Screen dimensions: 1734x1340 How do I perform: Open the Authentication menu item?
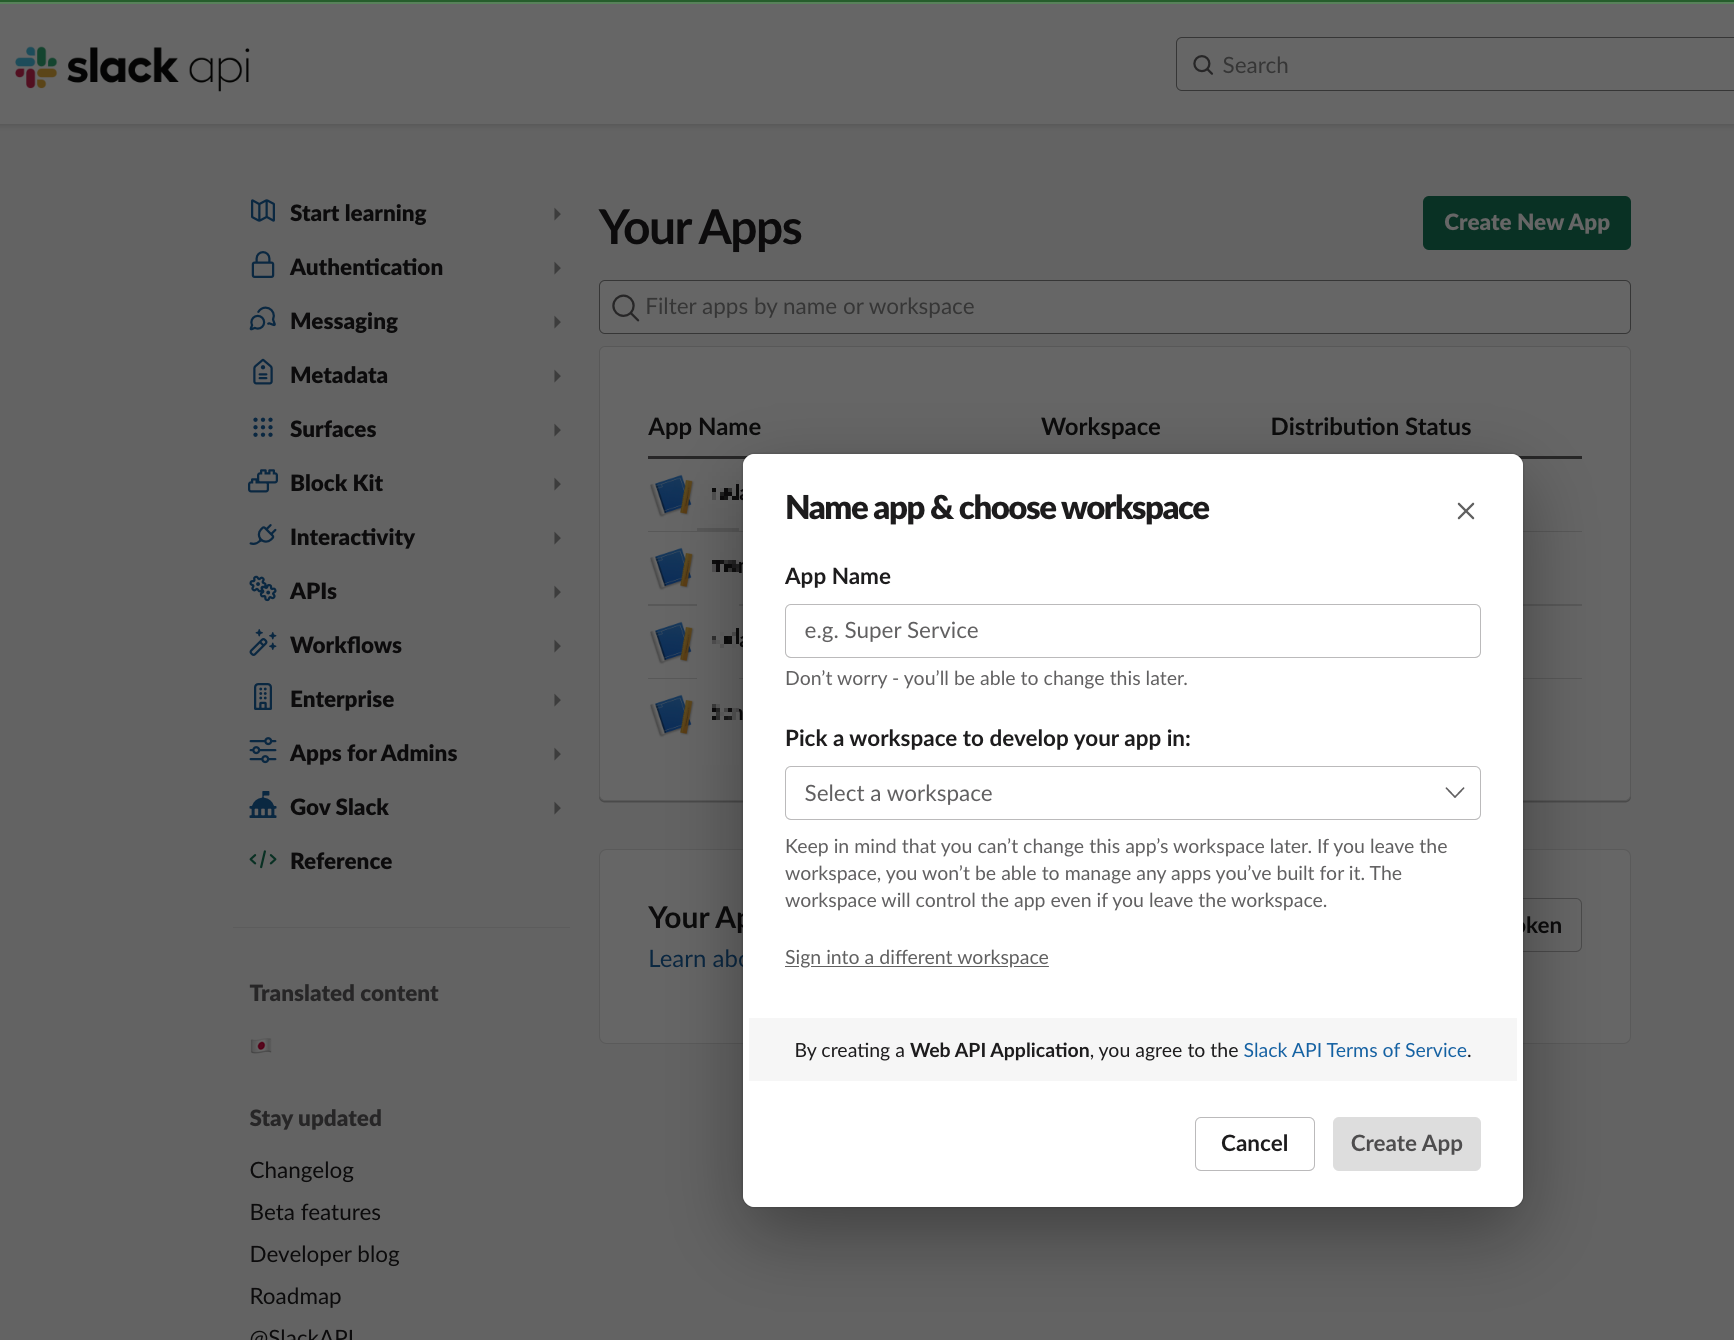(x=366, y=267)
